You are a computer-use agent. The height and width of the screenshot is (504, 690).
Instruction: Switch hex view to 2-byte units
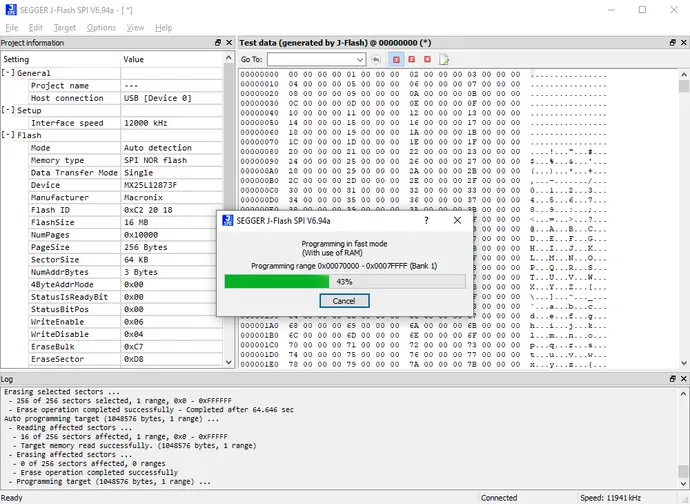[412, 60]
